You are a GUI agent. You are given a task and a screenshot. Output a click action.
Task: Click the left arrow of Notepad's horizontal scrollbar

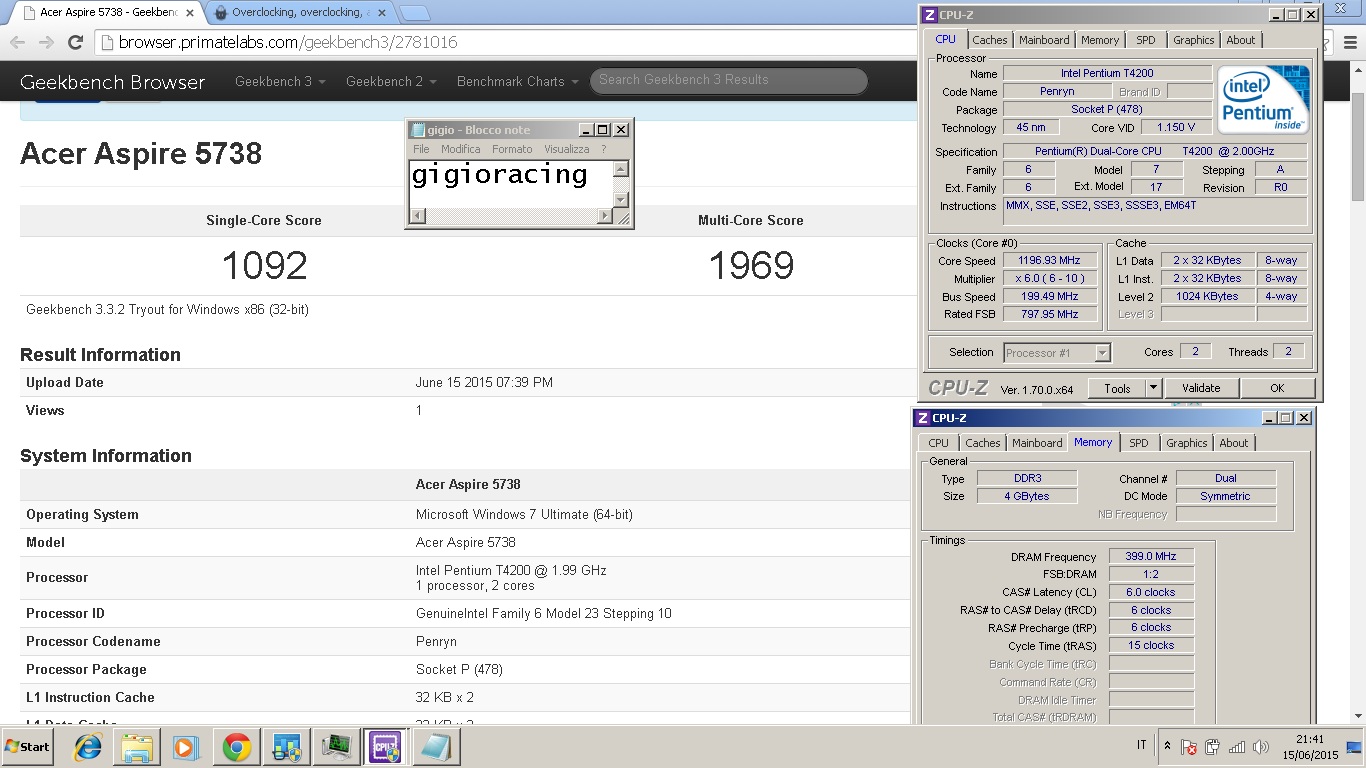[418, 216]
